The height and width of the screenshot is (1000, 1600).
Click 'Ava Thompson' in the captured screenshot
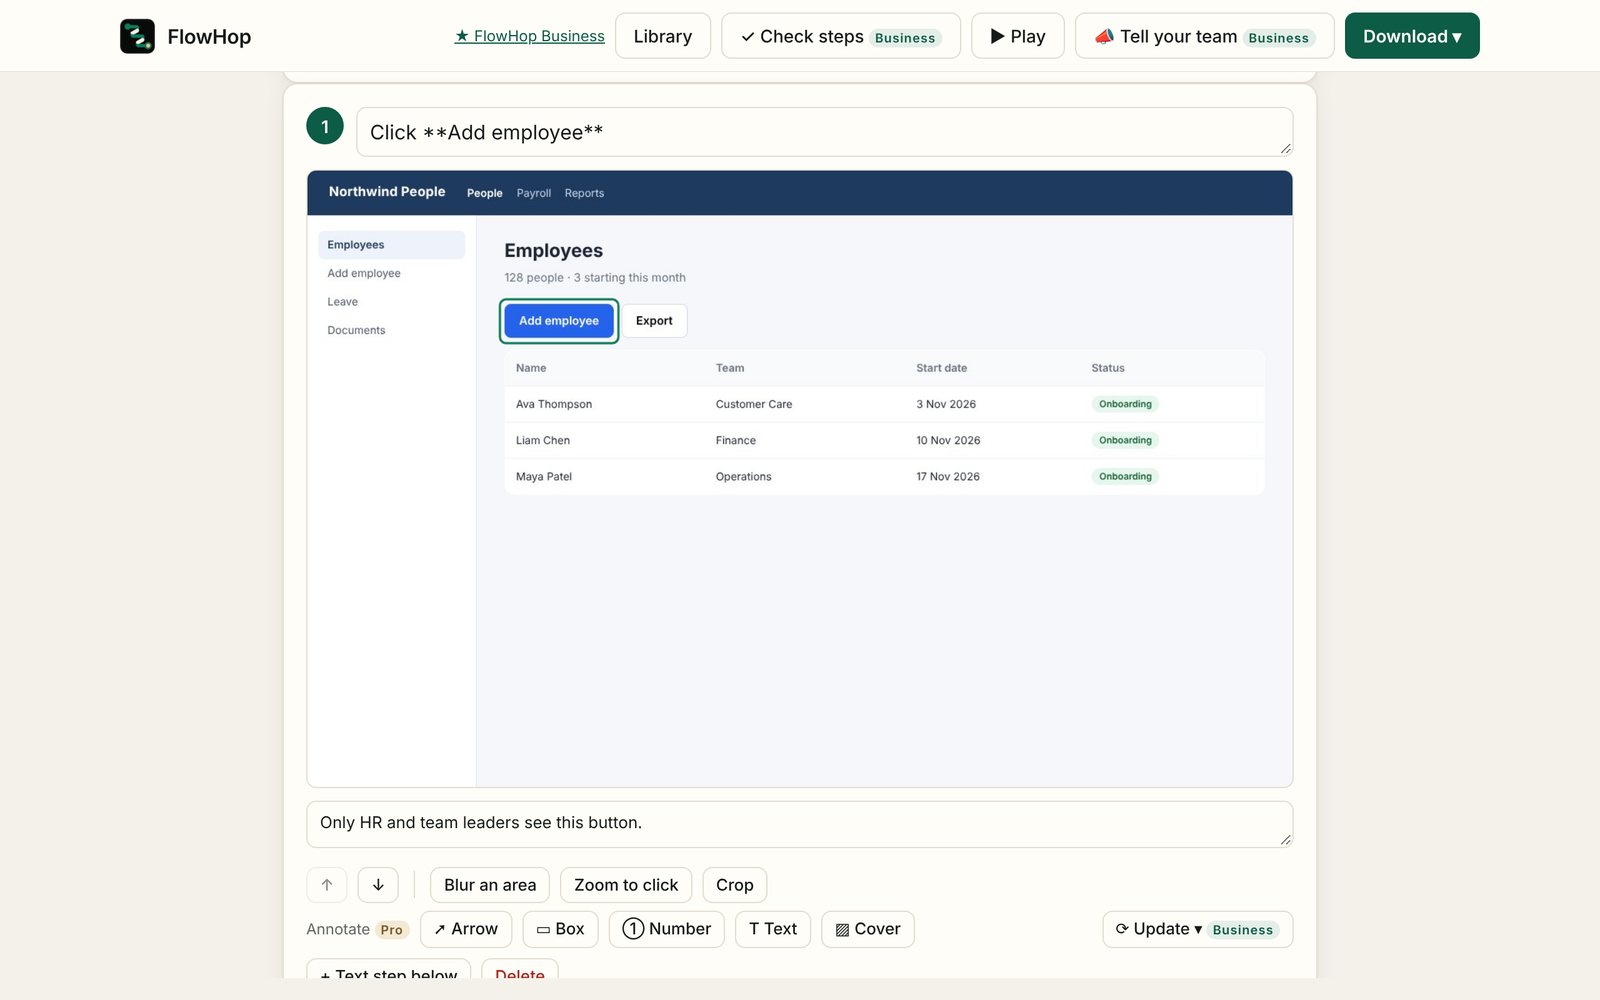[x=554, y=404]
